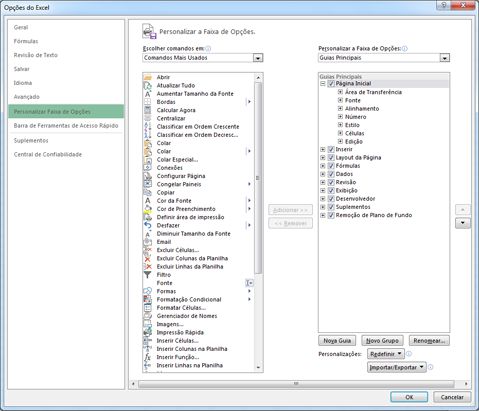The width and height of the screenshot is (479, 411).
Task: Click the Cor de Preenchimento bucket icon
Action: point(147,209)
